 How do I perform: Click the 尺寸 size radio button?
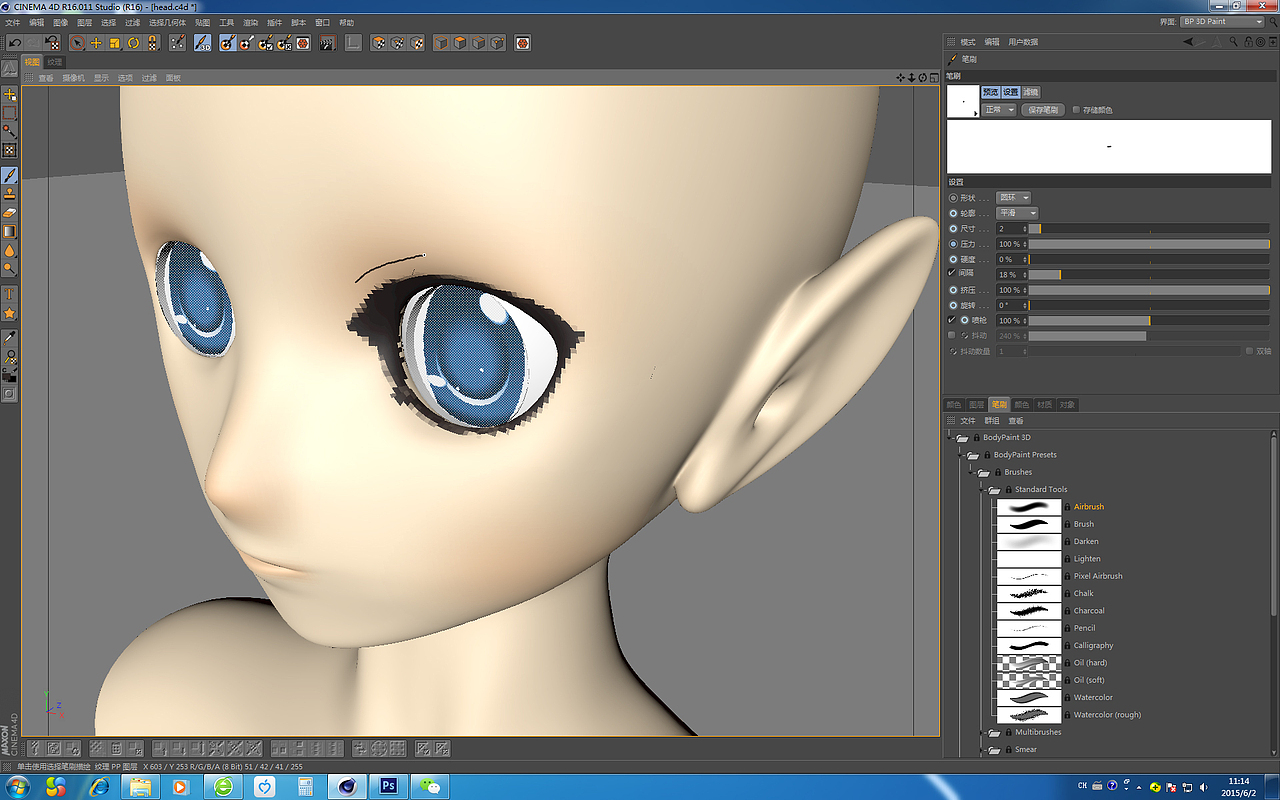953,228
